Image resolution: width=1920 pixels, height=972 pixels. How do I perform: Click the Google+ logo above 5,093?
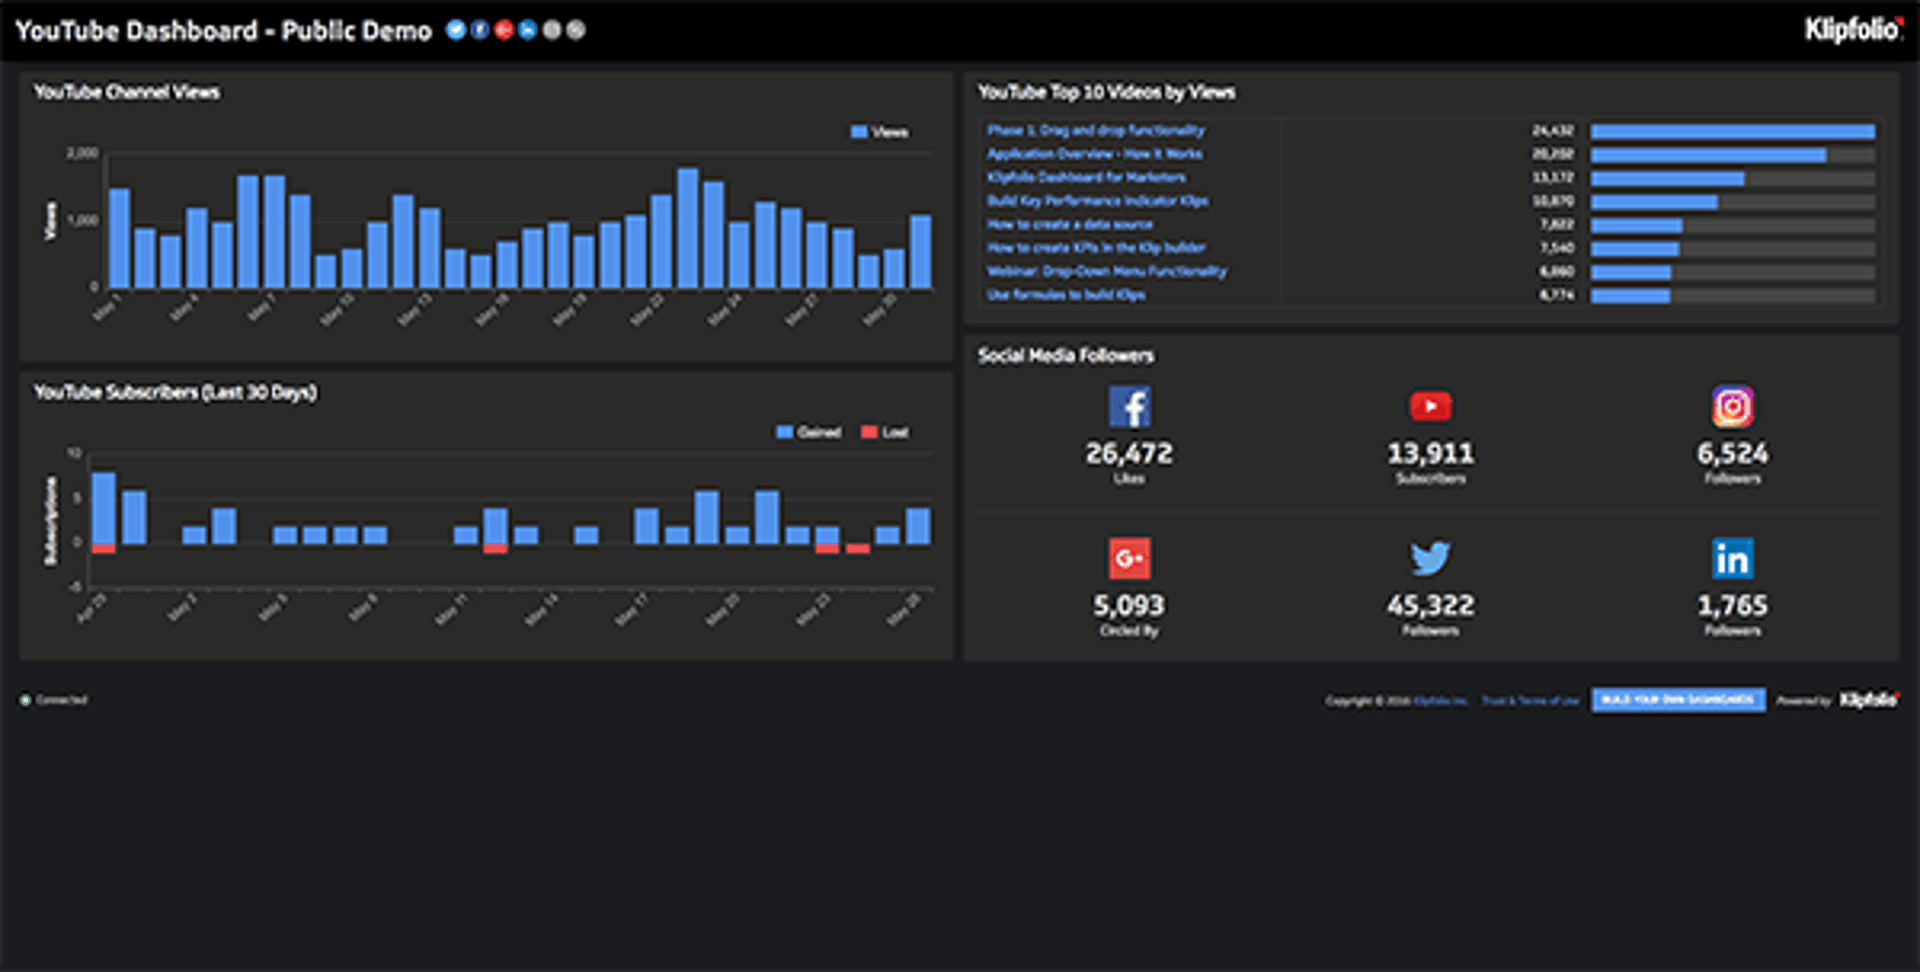coord(1129,559)
